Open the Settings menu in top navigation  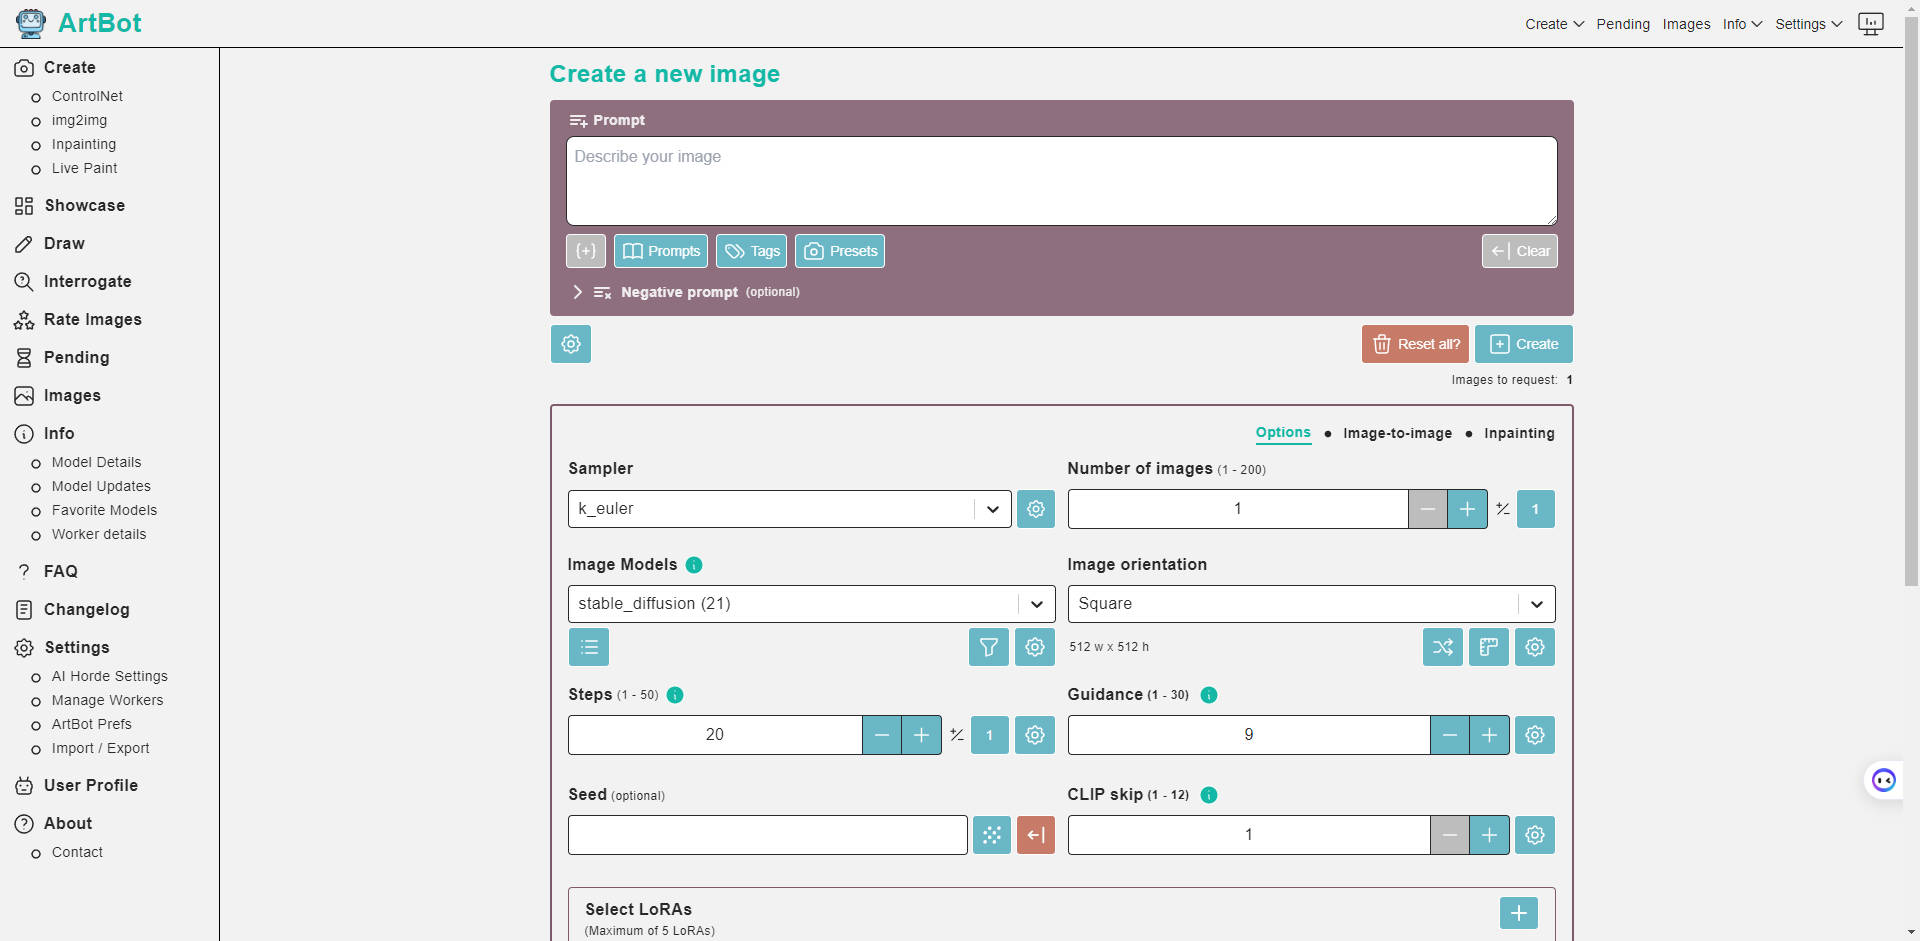[1808, 24]
